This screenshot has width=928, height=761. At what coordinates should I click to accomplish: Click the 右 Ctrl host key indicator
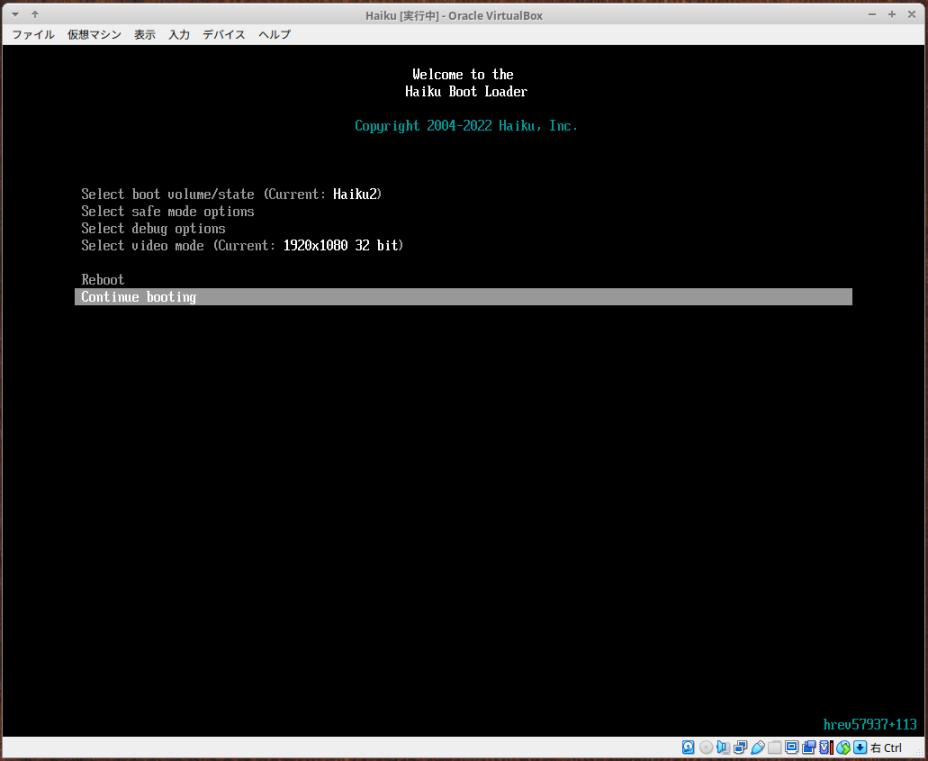(886, 748)
